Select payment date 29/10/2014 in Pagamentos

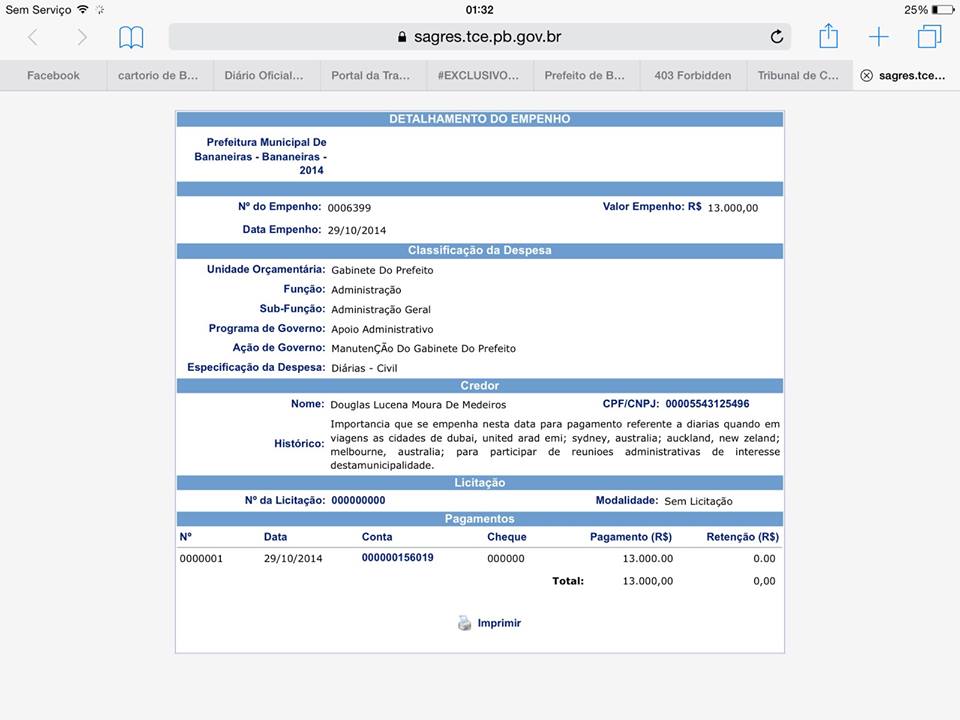tap(293, 558)
